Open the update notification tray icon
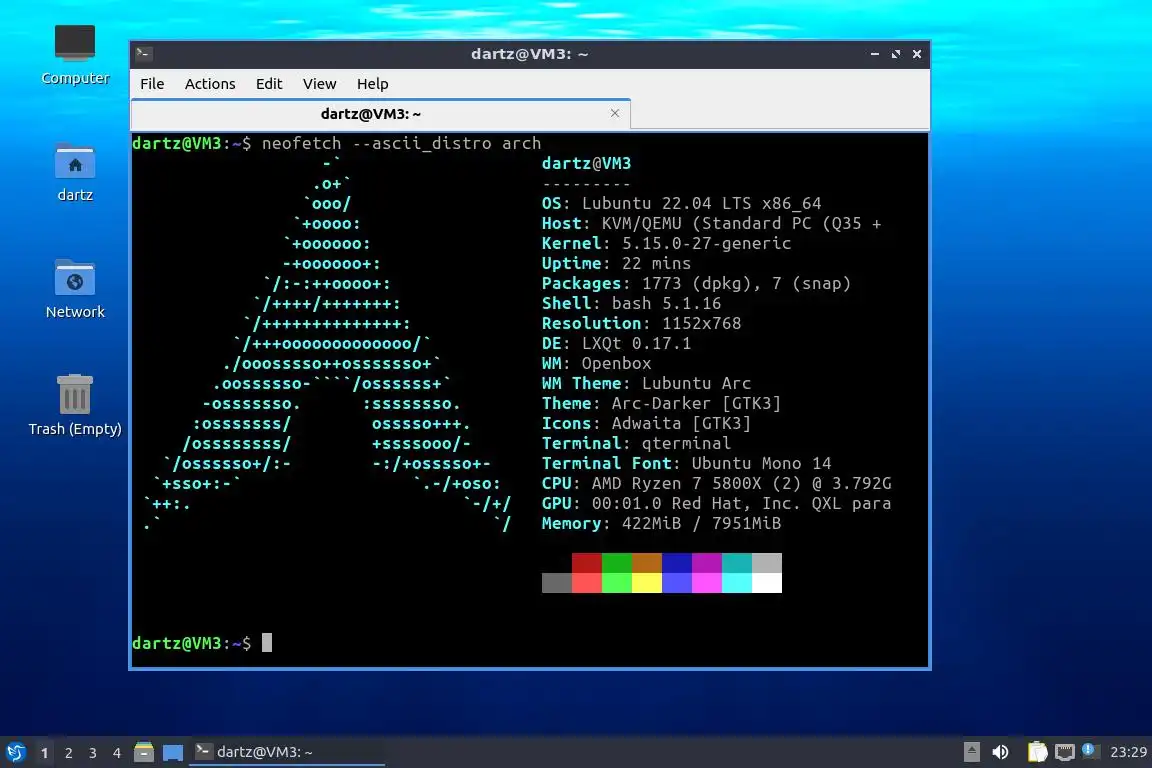This screenshot has height=768, width=1152. [x=1090, y=751]
